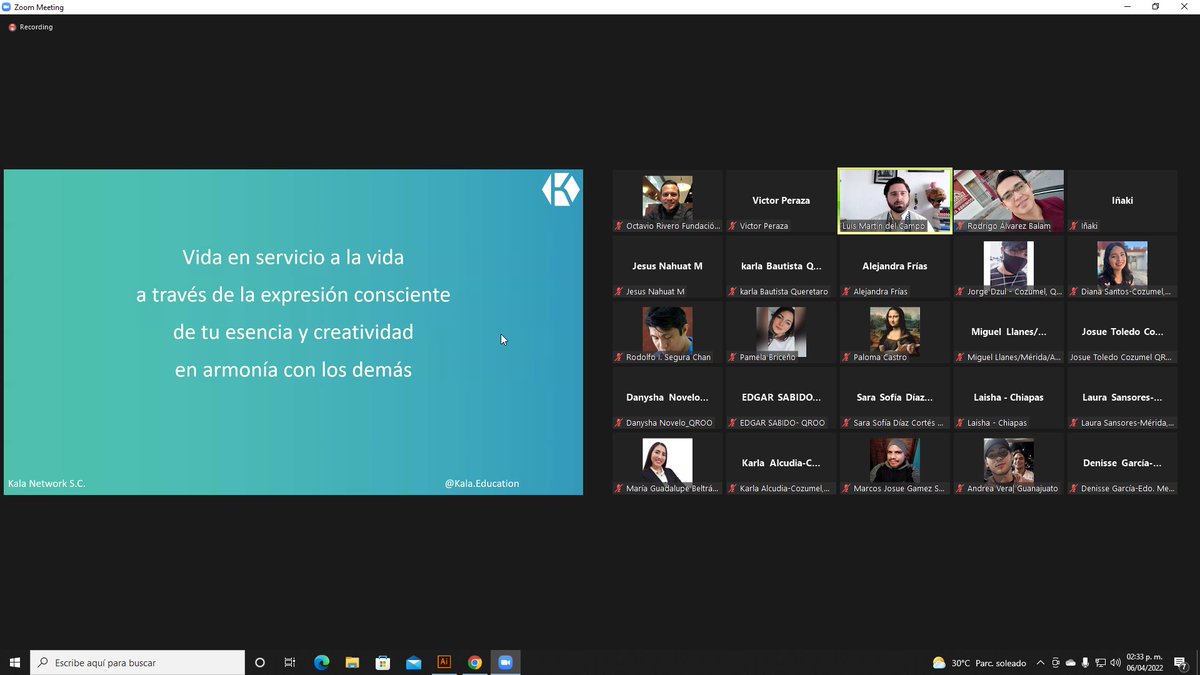Click the large "Denisse García-..." name text
1200x675 pixels.
(1122, 463)
